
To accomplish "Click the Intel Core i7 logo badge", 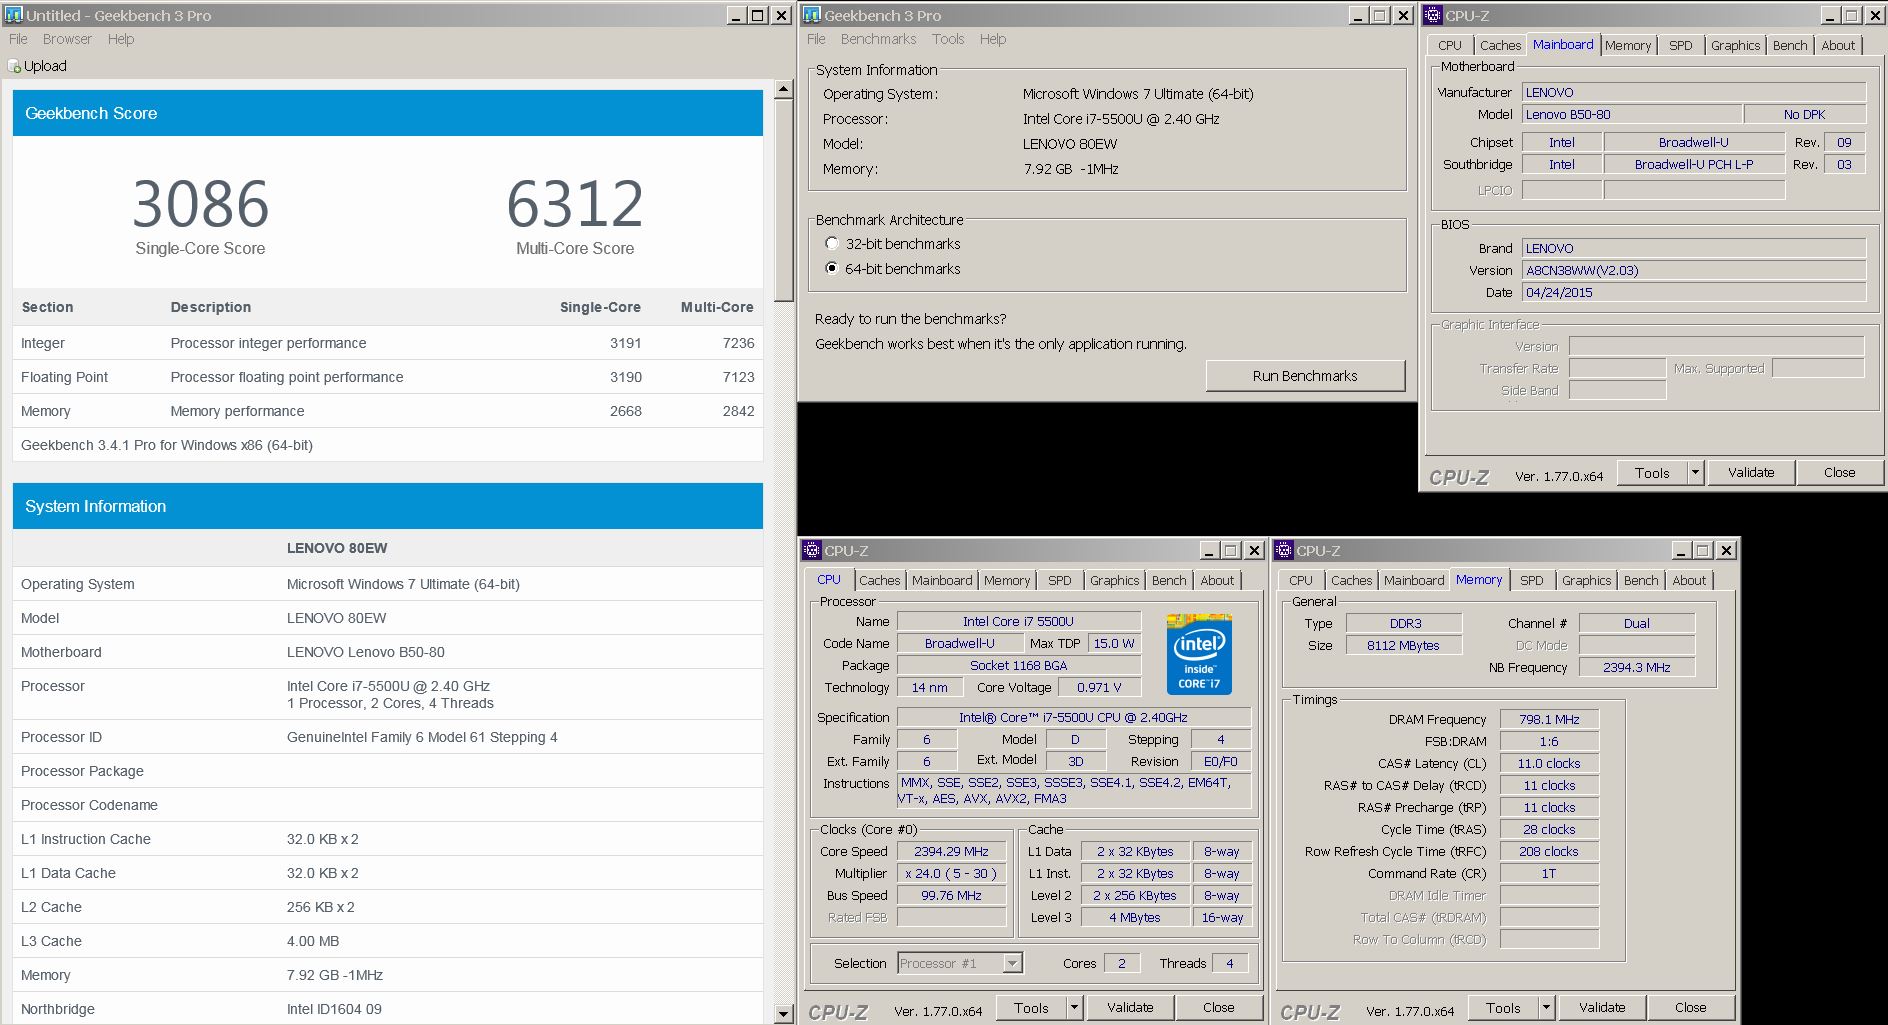I will tap(1199, 654).
